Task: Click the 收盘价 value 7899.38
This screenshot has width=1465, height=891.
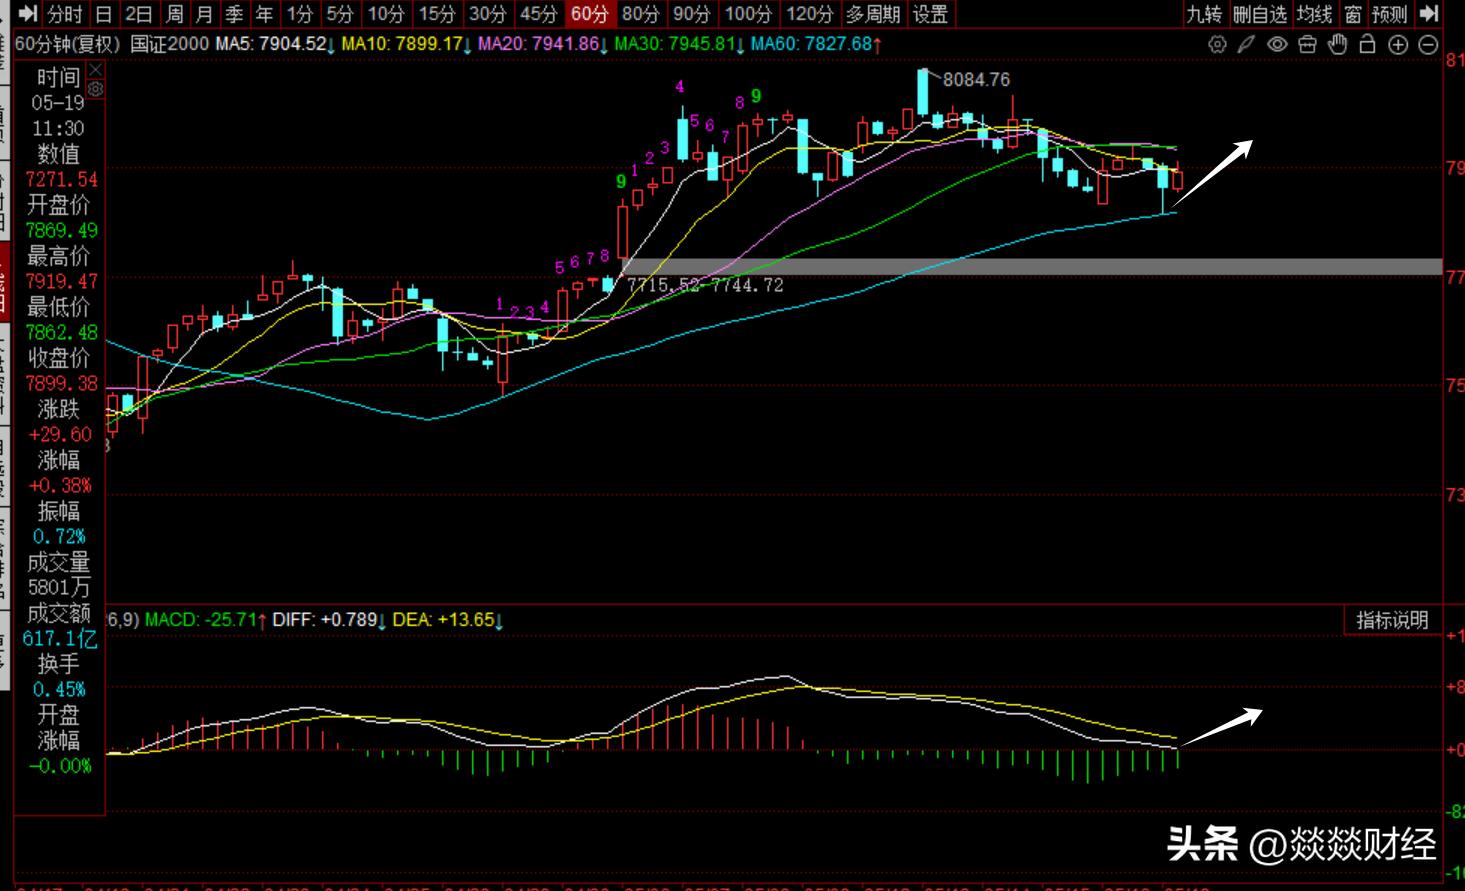Action: click(x=61, y=383)
